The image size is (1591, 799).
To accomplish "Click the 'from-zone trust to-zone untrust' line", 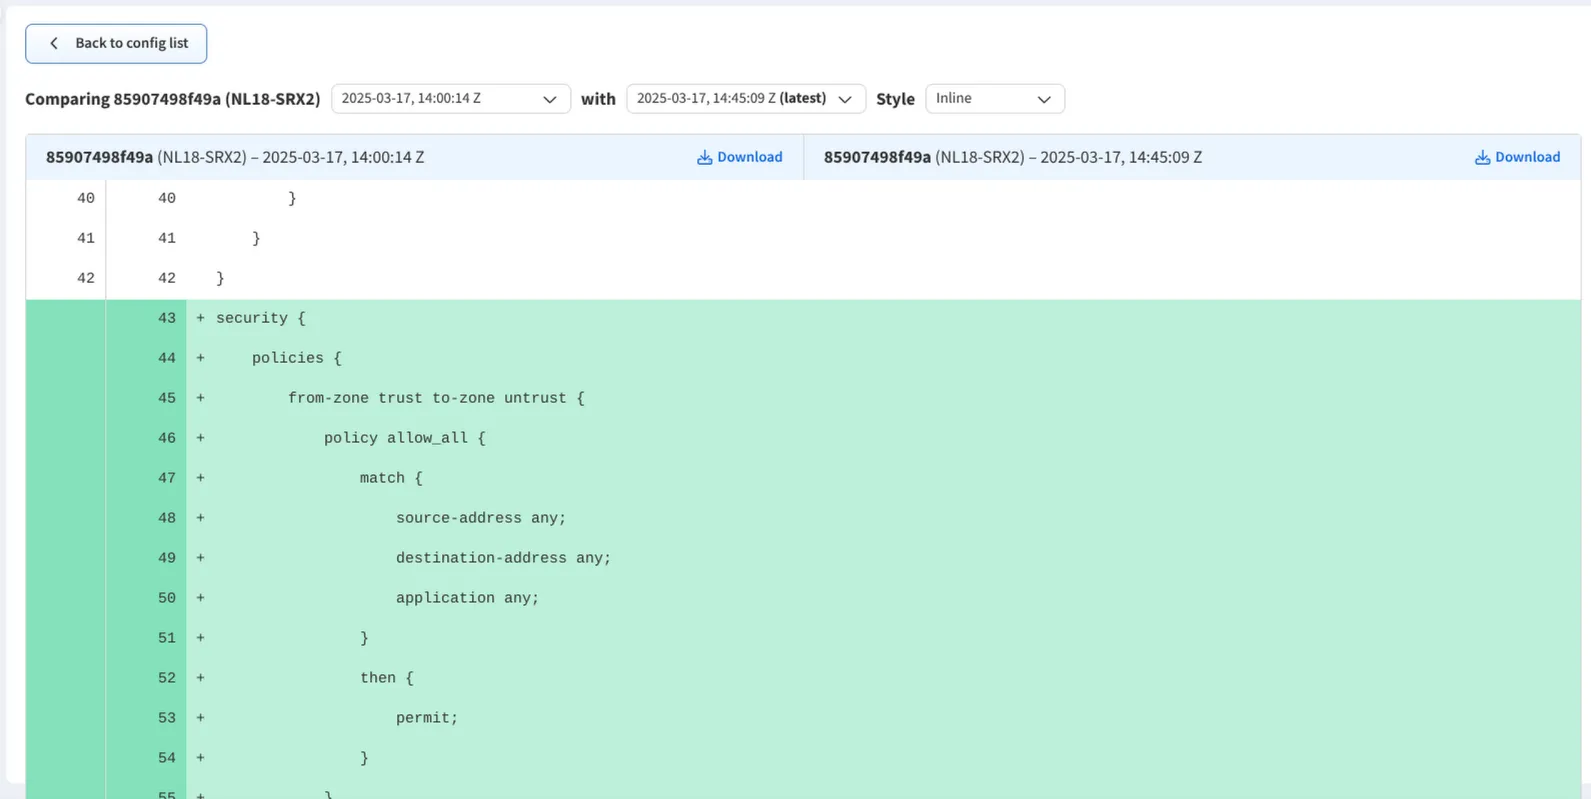I will (x=435, y=398).
